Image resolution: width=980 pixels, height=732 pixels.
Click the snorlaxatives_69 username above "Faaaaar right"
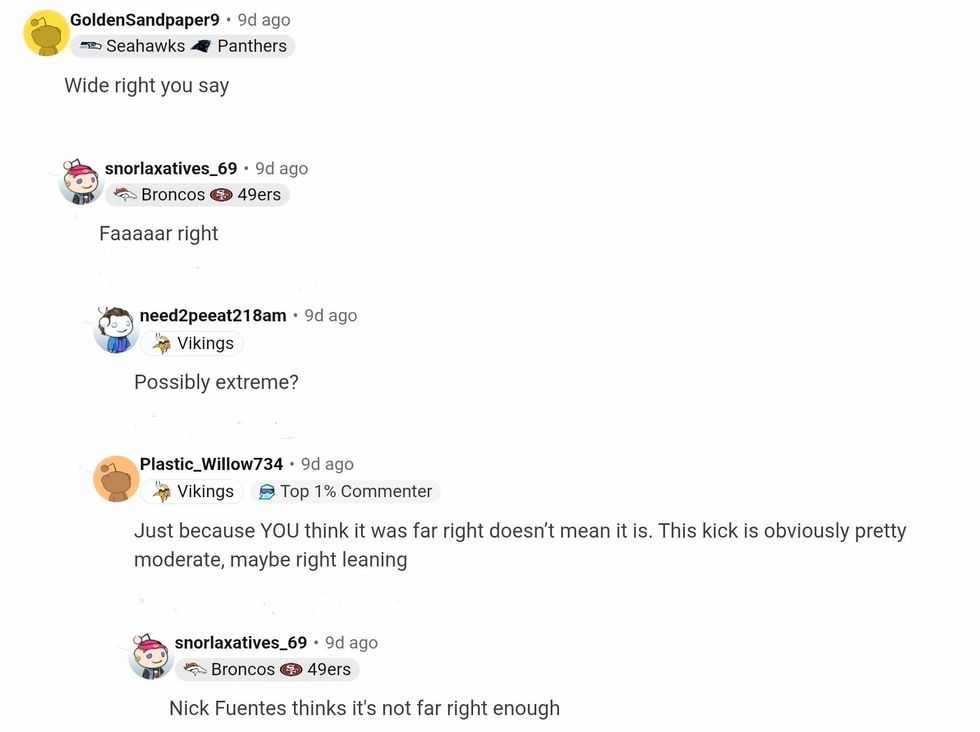point(171,168)
